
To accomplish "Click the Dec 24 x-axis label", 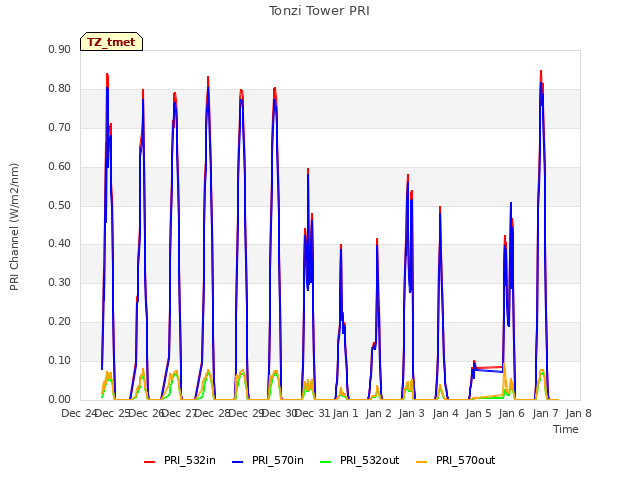I will tap(78, 413).
